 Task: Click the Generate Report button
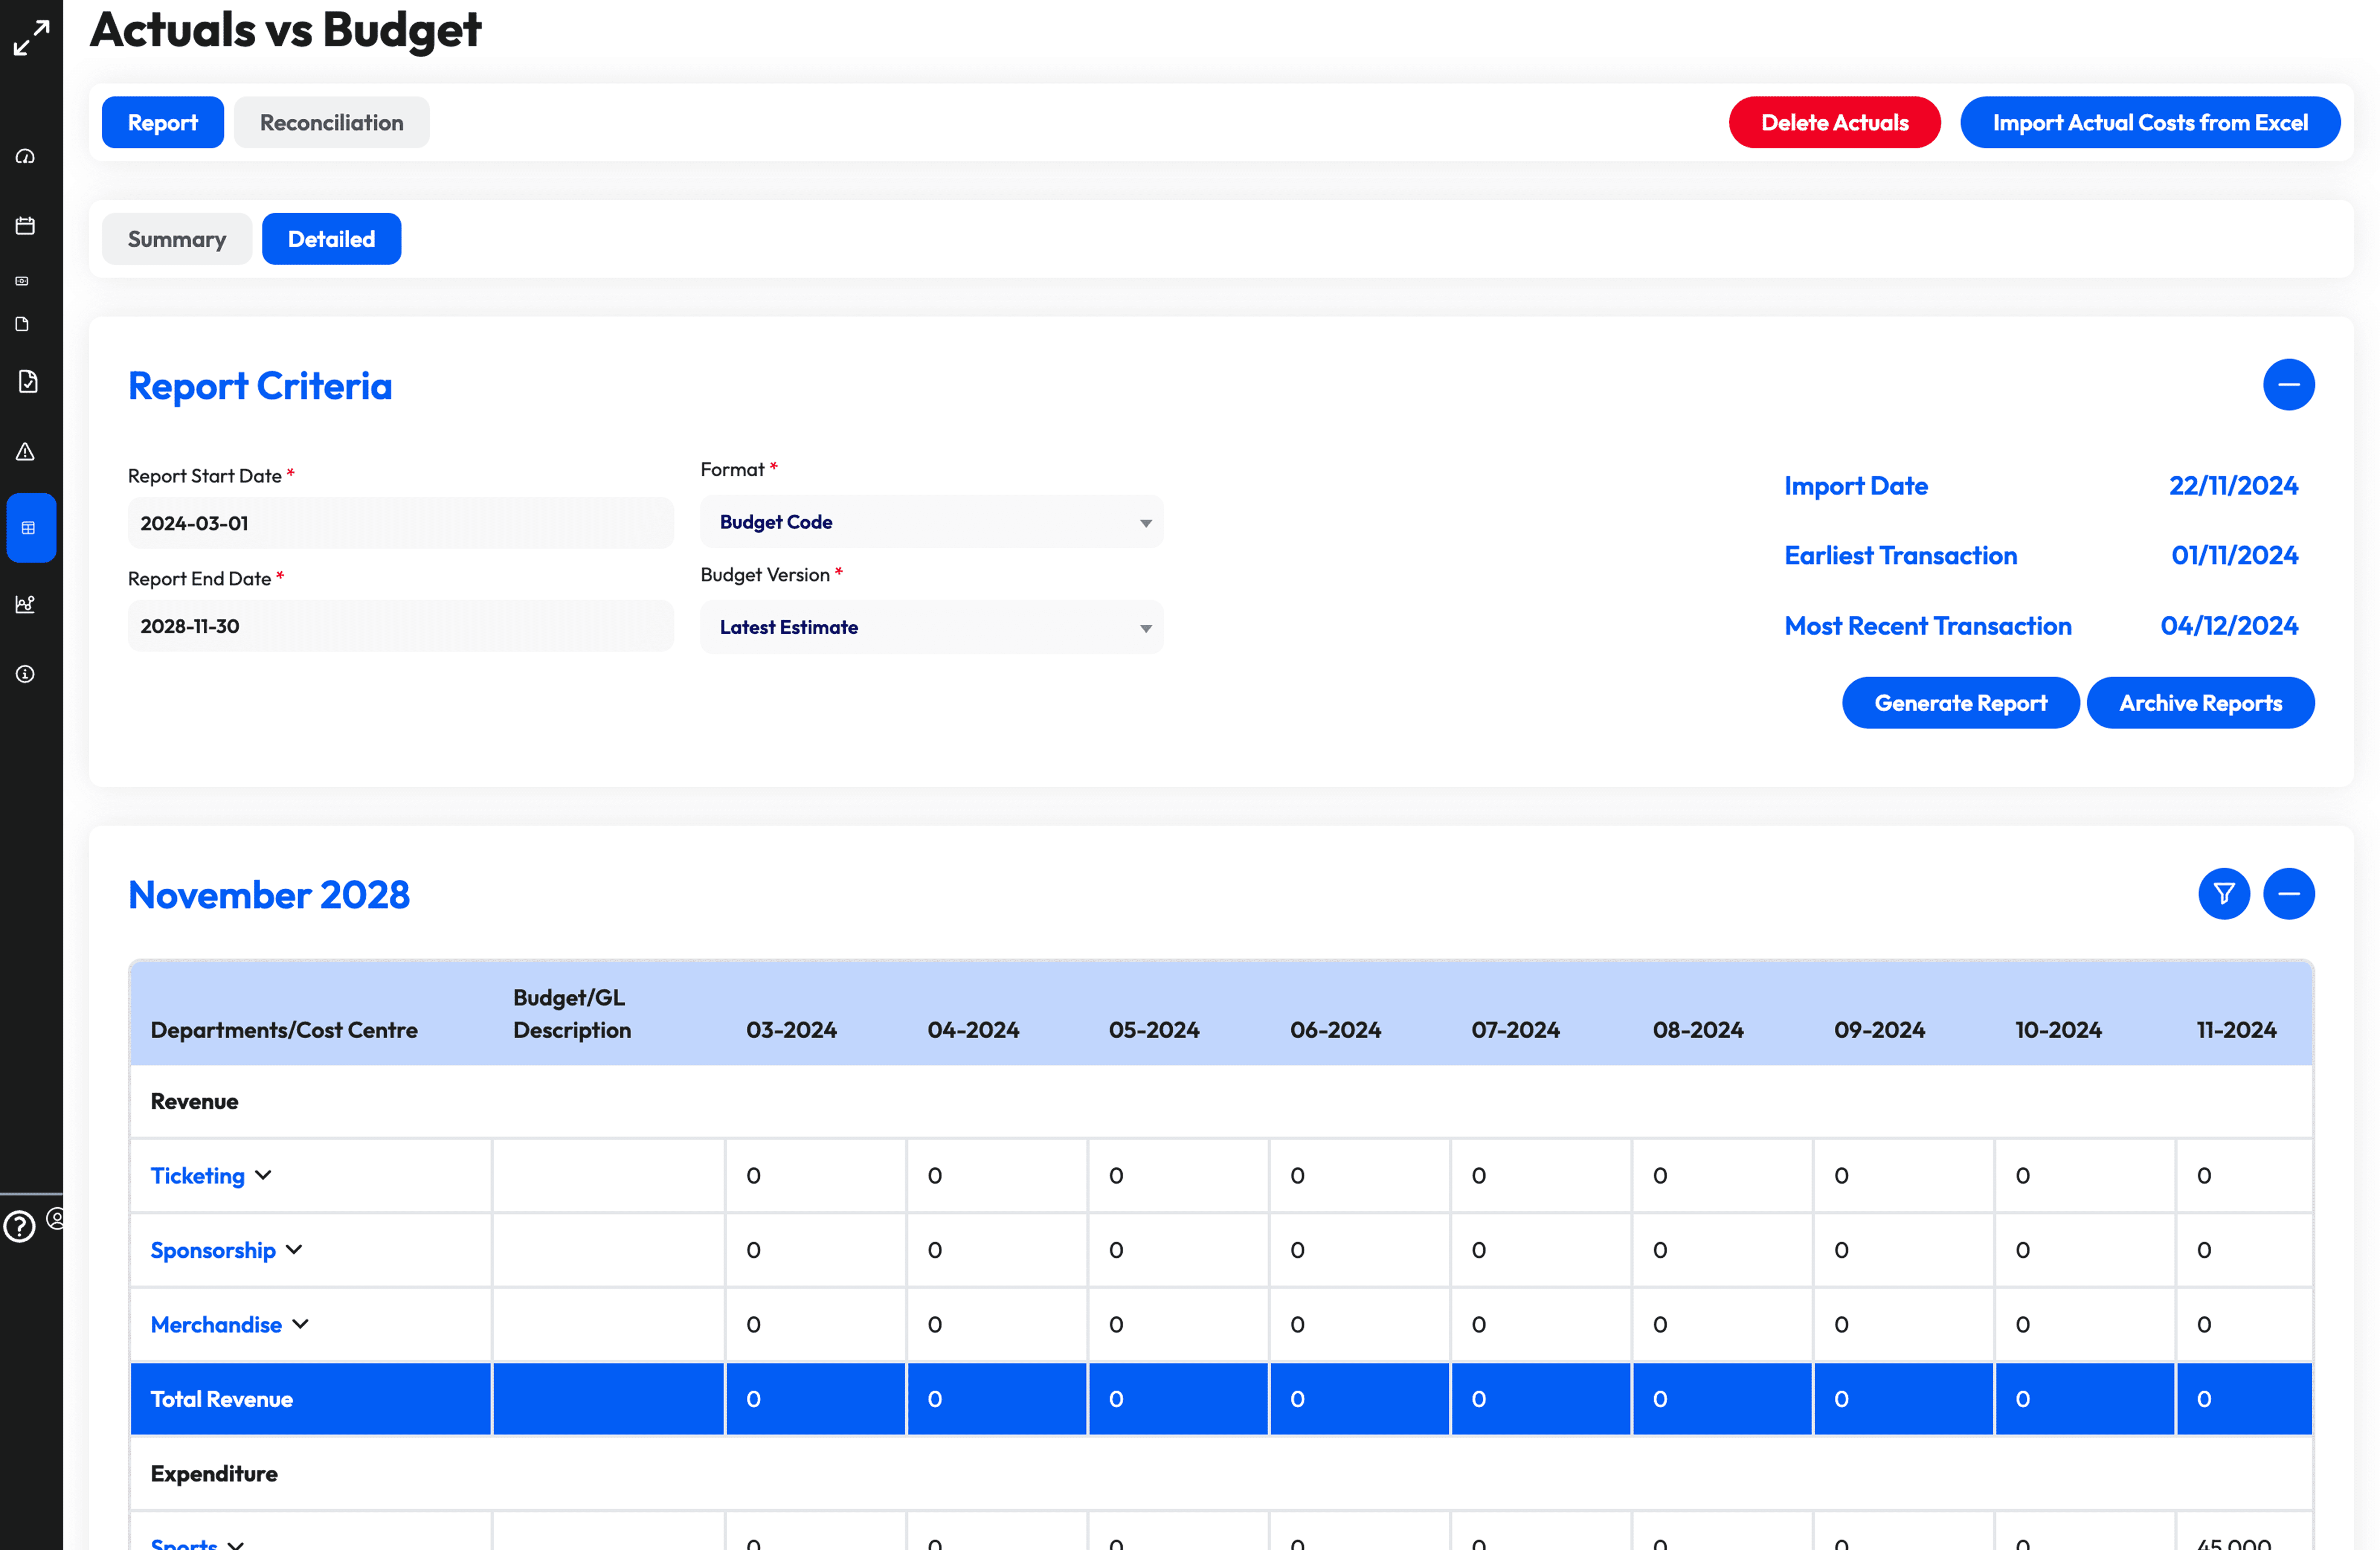pos(1960,703)
